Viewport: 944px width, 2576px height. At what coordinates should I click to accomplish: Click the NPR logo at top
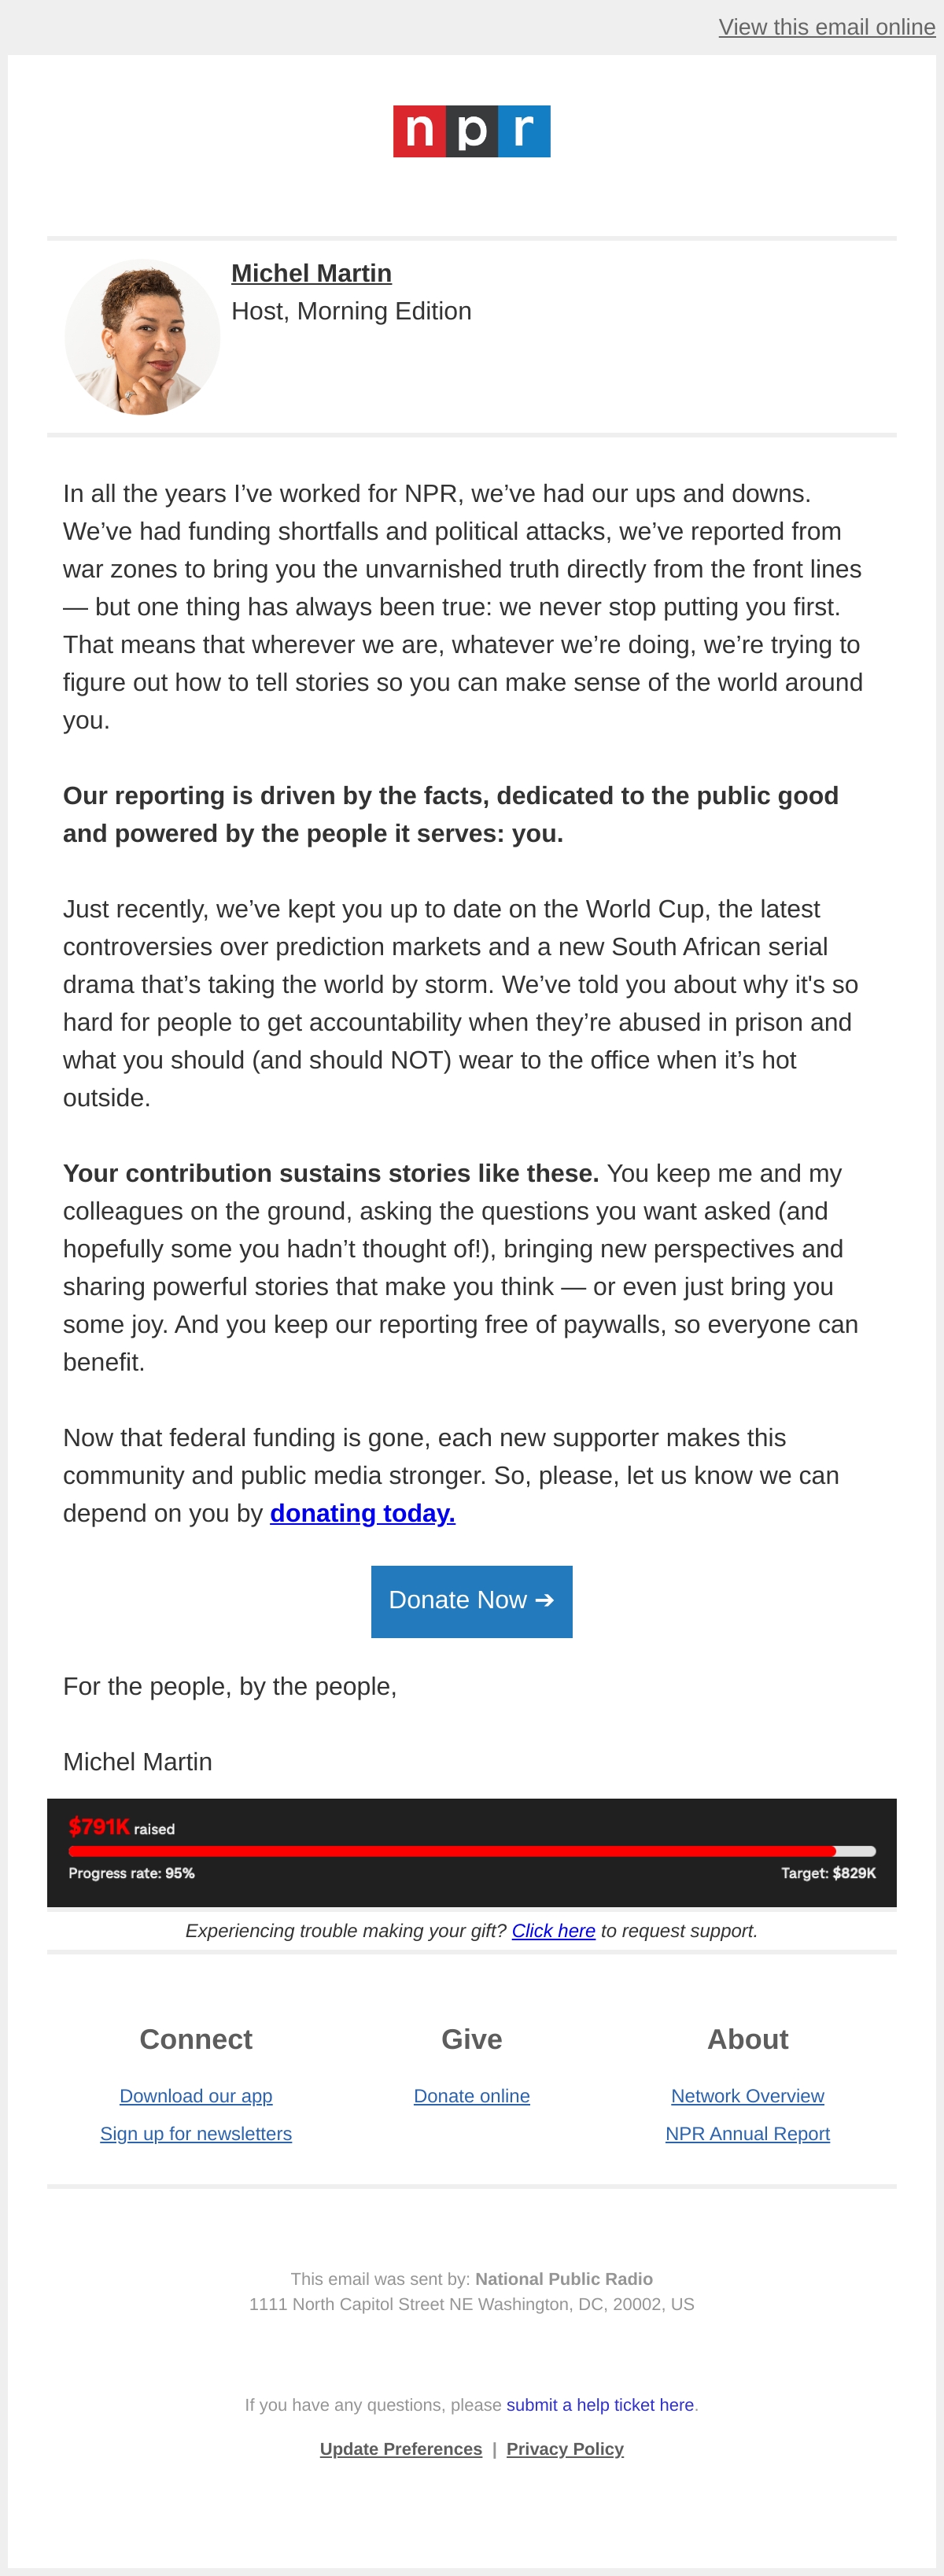(x=471, y=131)
